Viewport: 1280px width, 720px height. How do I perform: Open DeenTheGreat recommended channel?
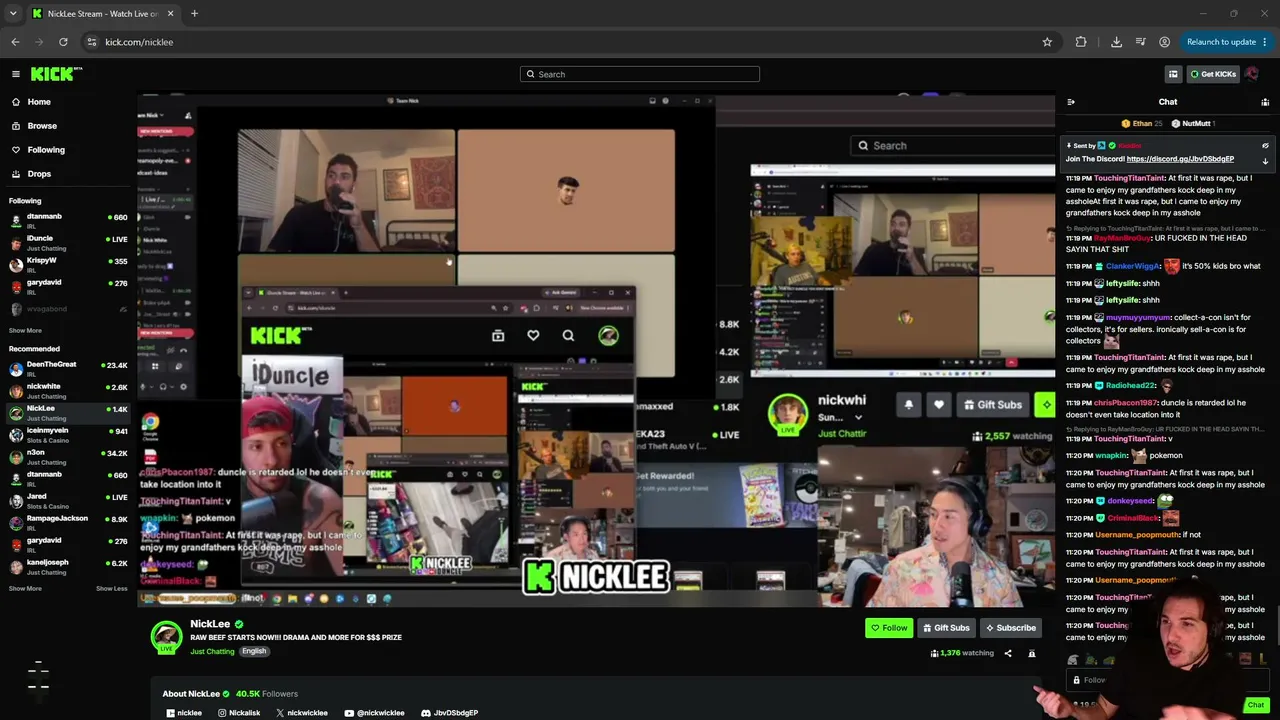coord(68,369)
